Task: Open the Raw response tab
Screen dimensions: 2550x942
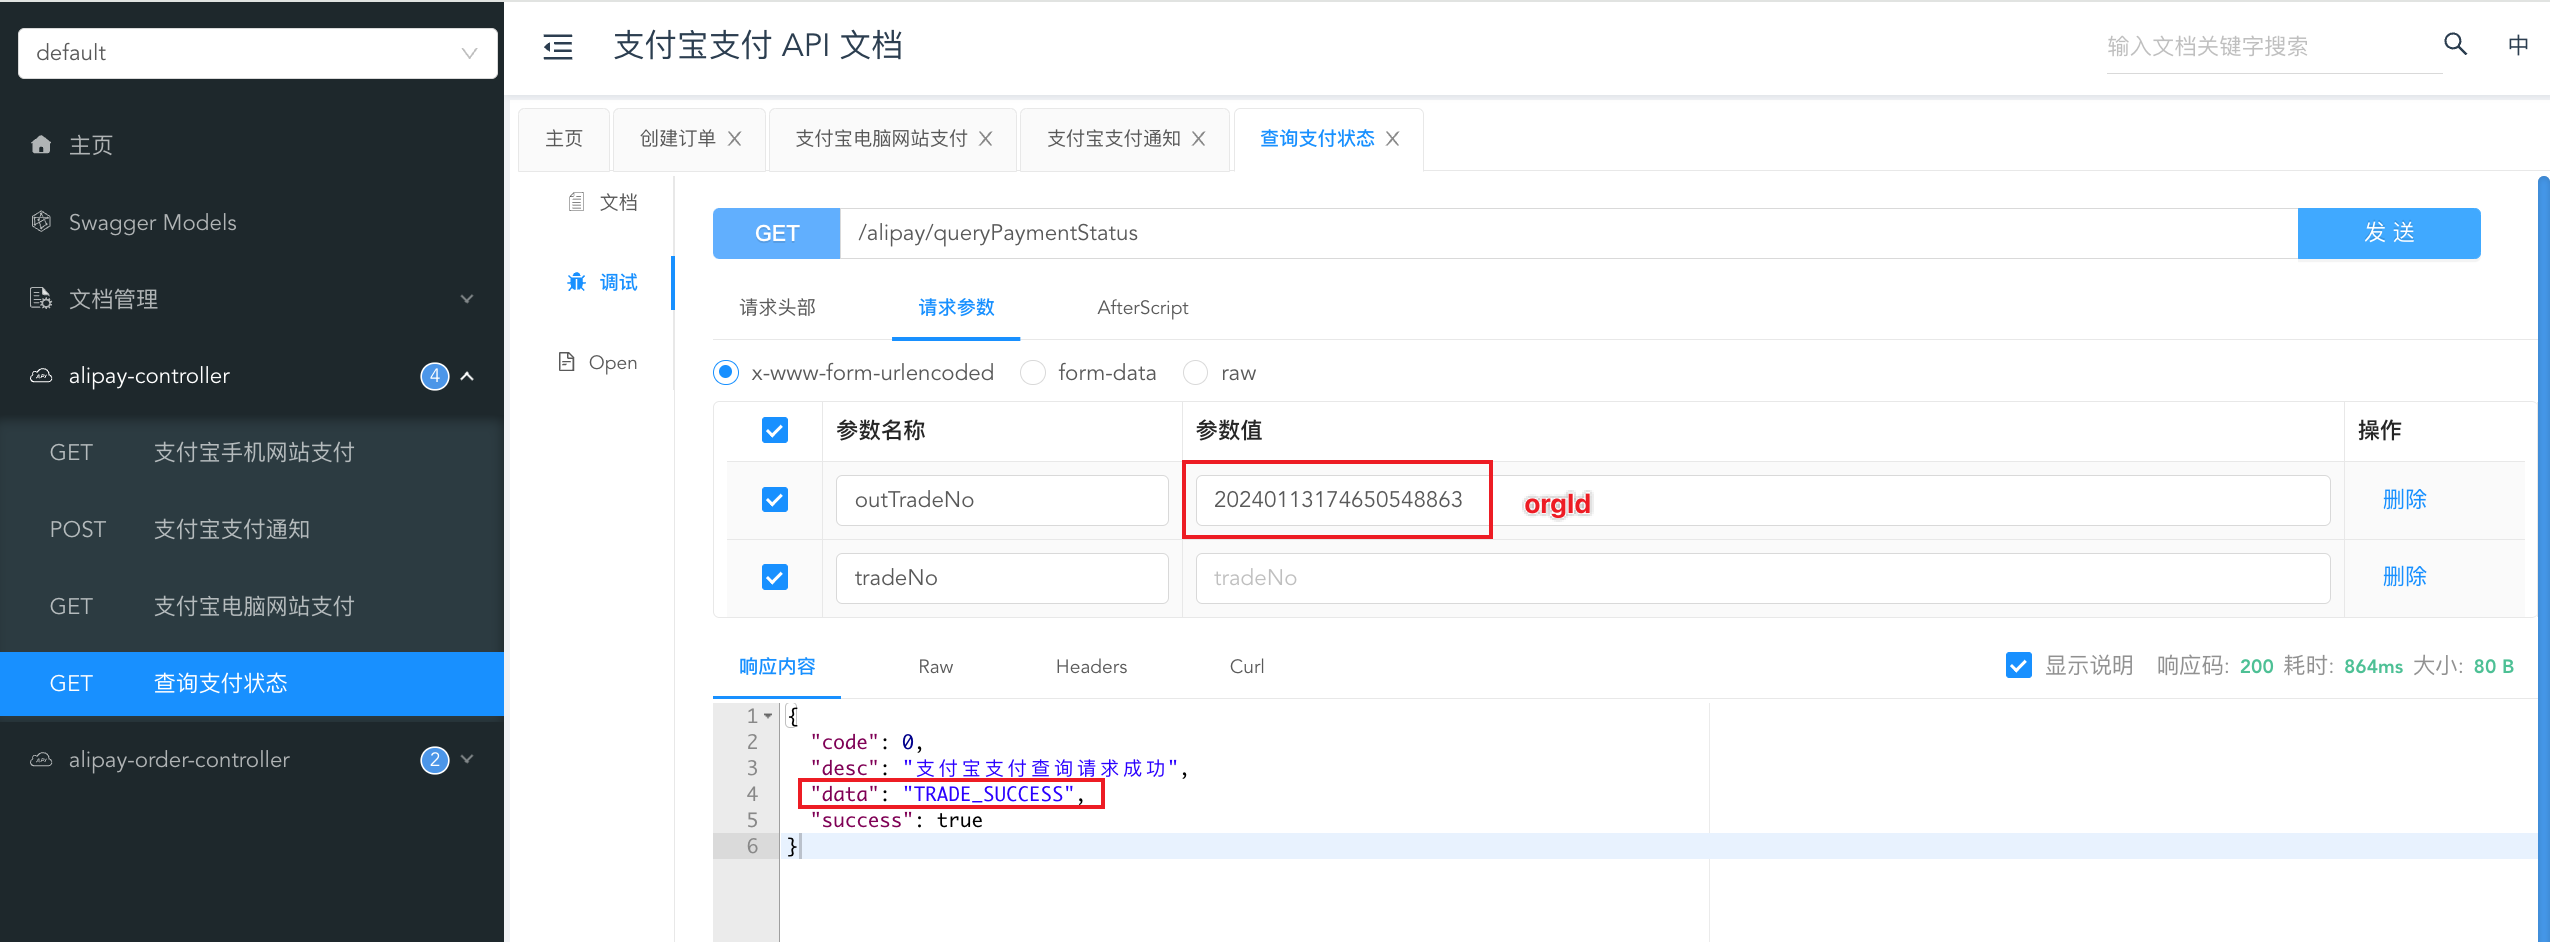Action: [x=936, y=667]
